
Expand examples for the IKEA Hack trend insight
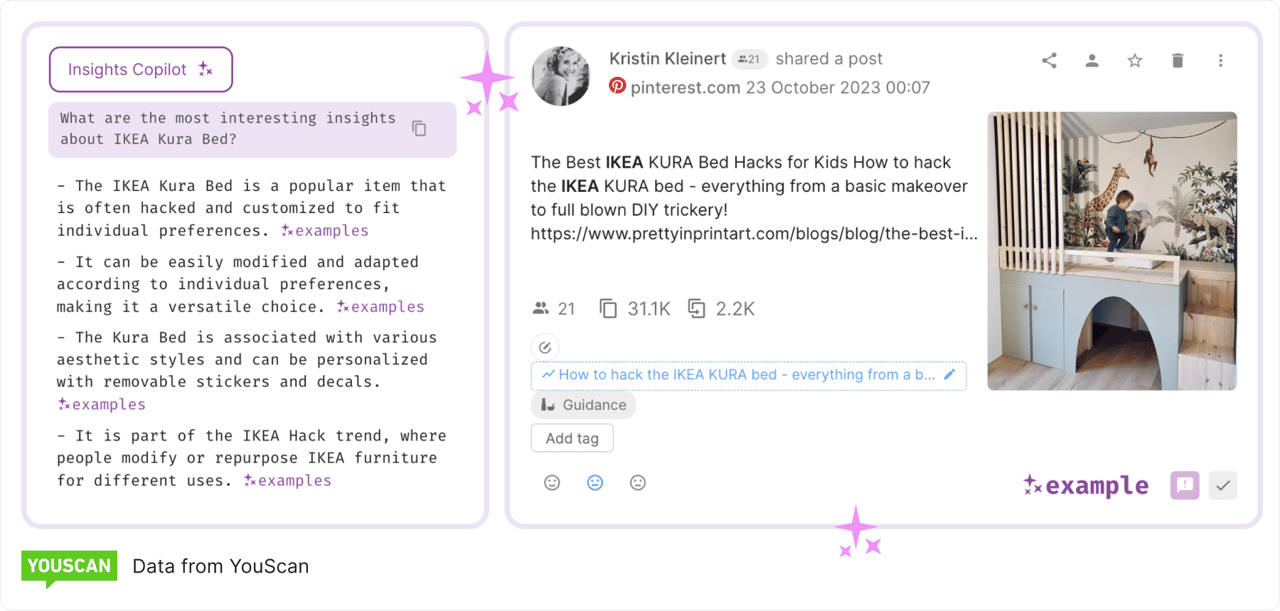[x=287, y=480]
